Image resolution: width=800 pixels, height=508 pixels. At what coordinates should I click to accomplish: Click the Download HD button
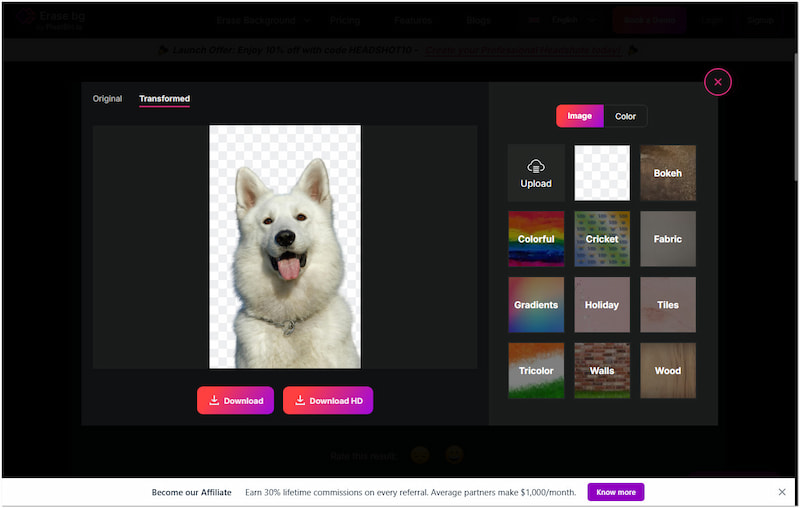[328, 400]
